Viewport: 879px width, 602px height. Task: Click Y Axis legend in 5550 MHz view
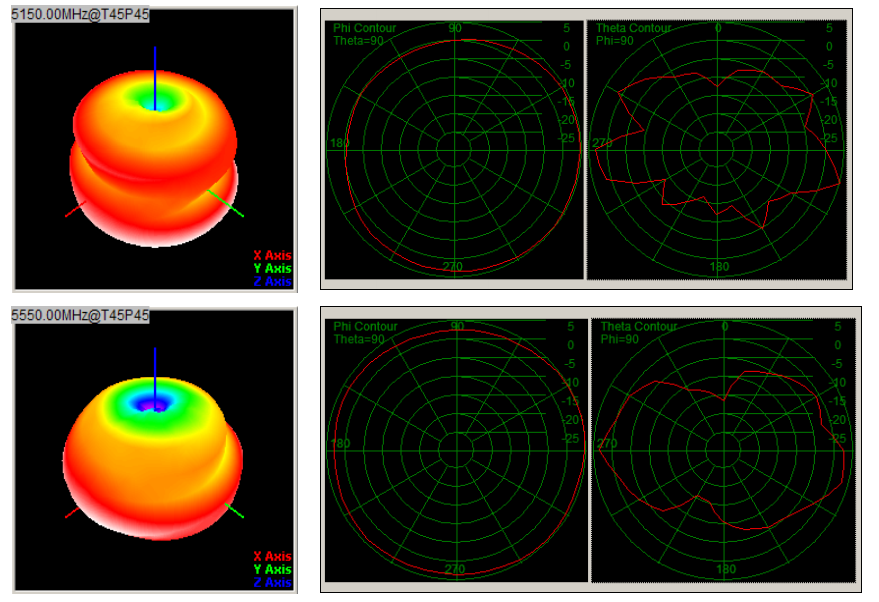click(272, 569)
